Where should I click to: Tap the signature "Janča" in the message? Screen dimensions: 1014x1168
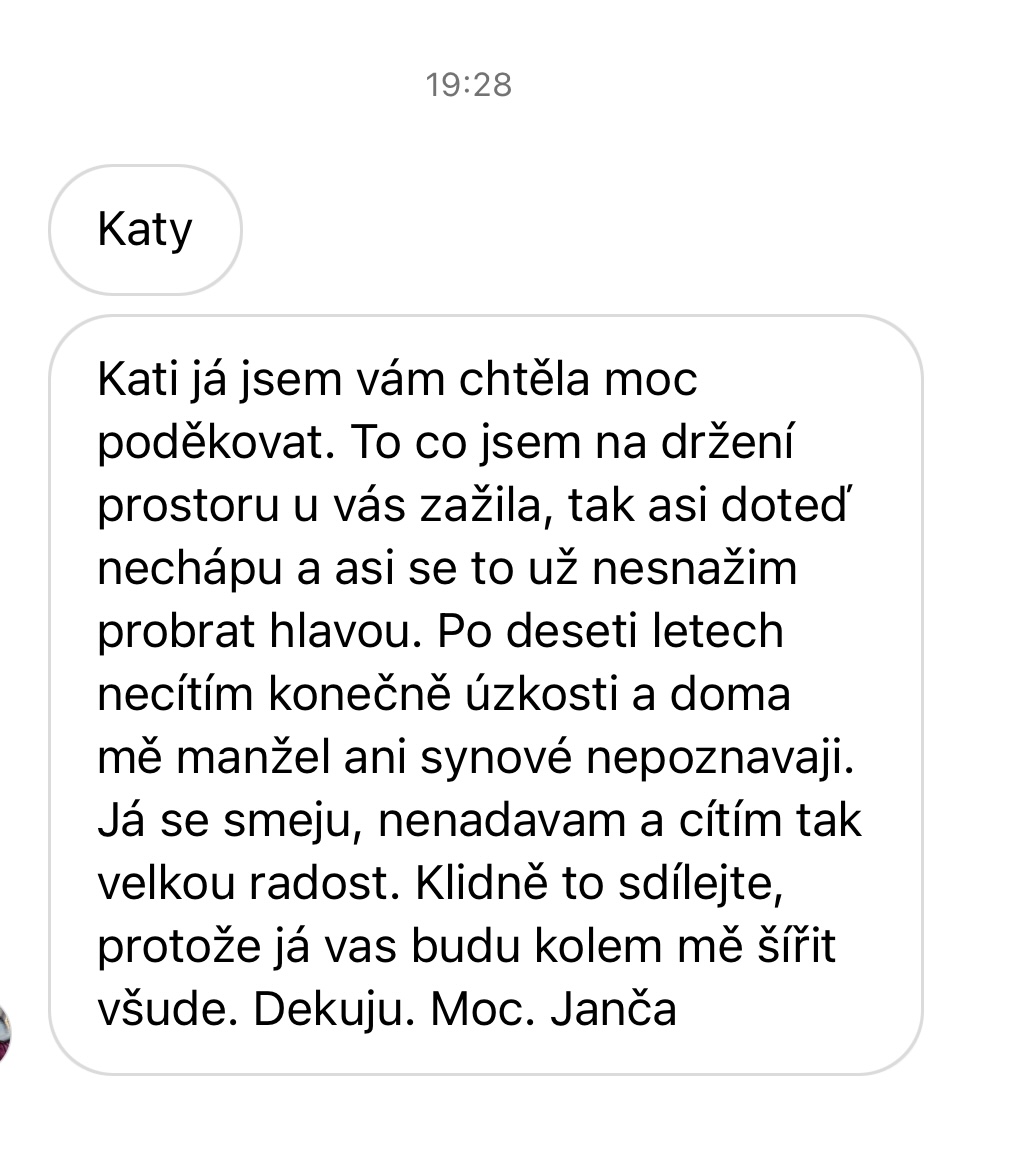[614, 1010]
